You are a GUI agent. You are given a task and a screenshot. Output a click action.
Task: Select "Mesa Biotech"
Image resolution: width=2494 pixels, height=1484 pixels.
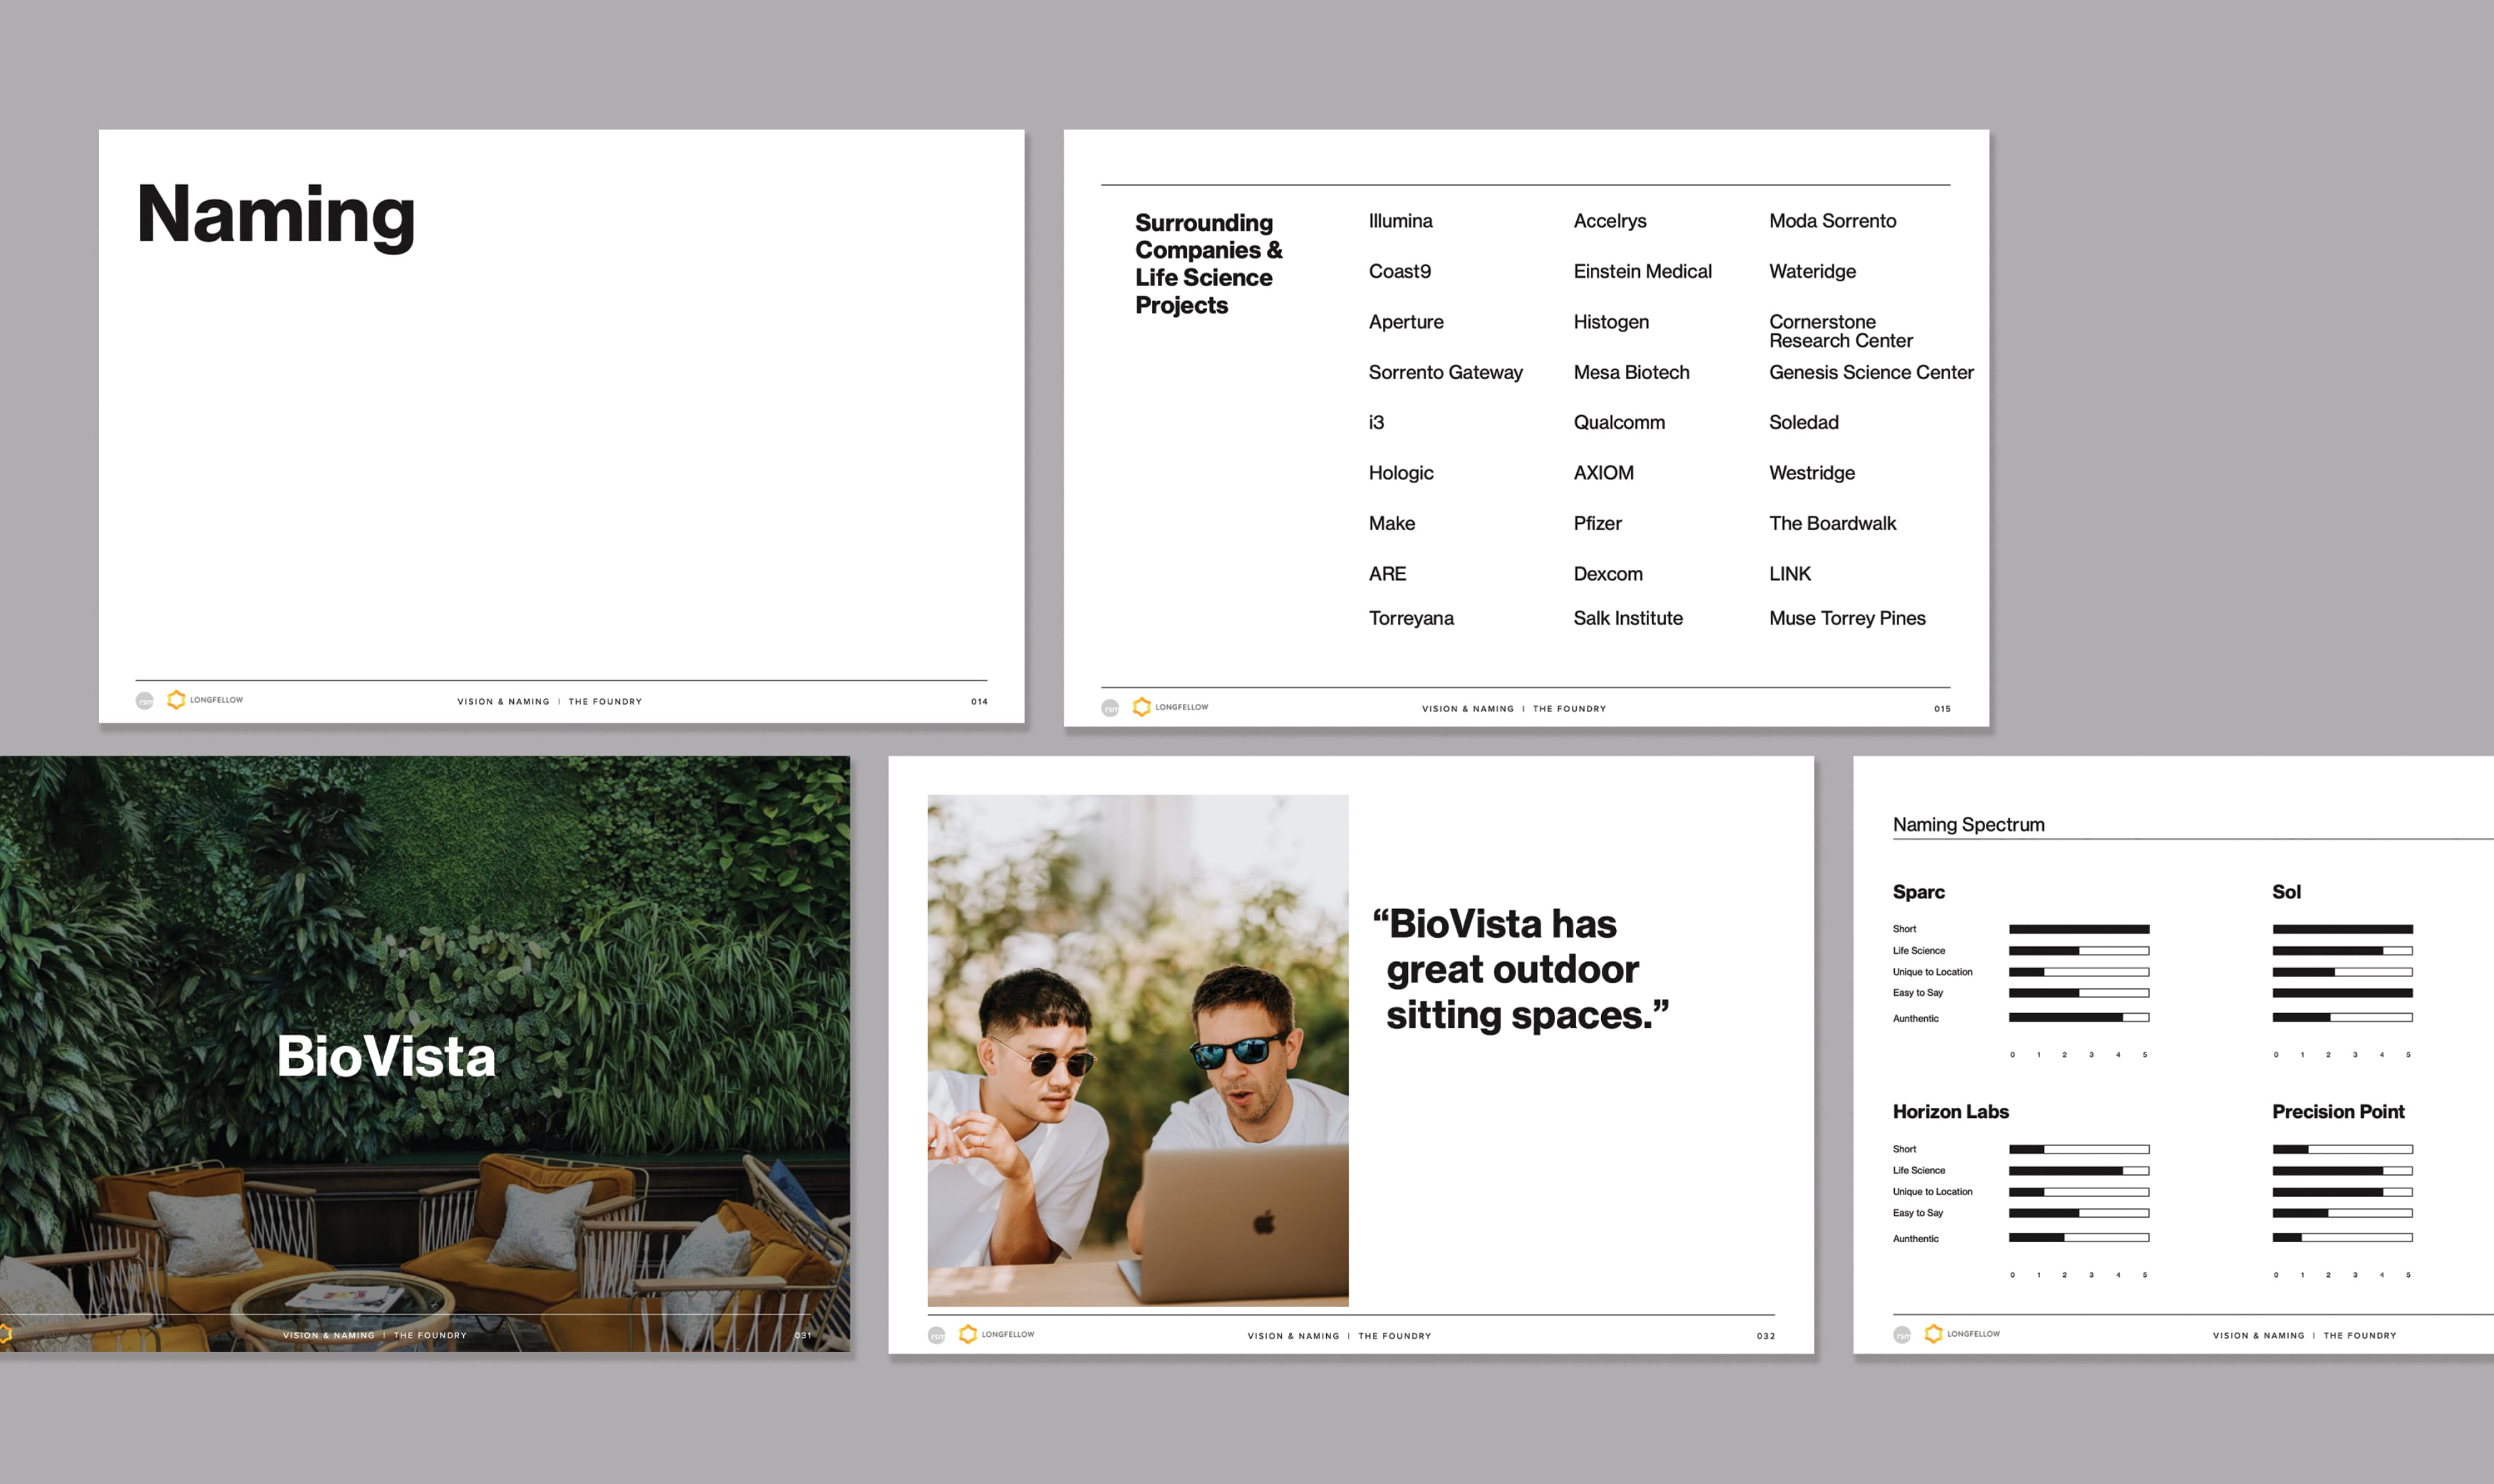coord(1631,372)
